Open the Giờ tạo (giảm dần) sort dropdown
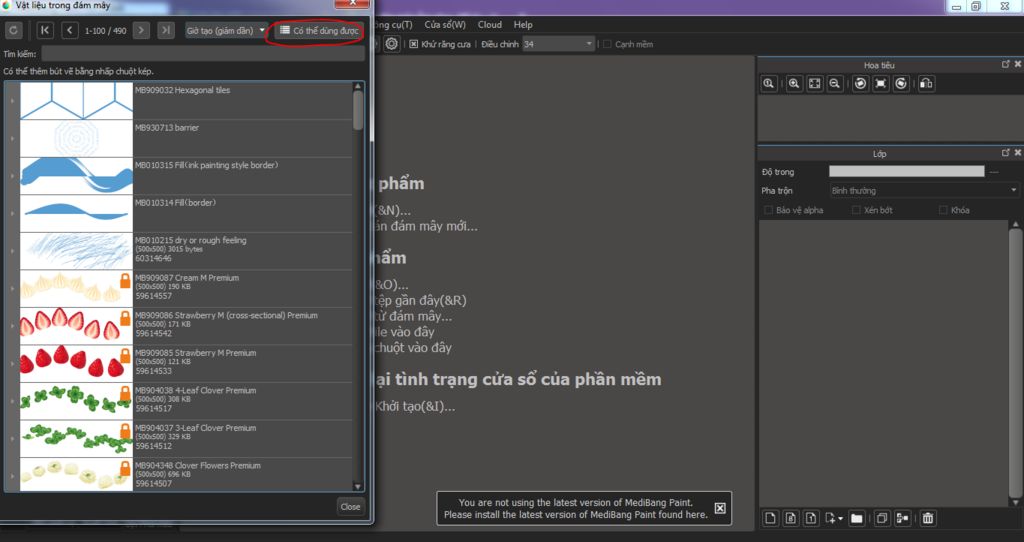Image resolution: width=1024 pixels, height=542 pixels. (226, 30)
